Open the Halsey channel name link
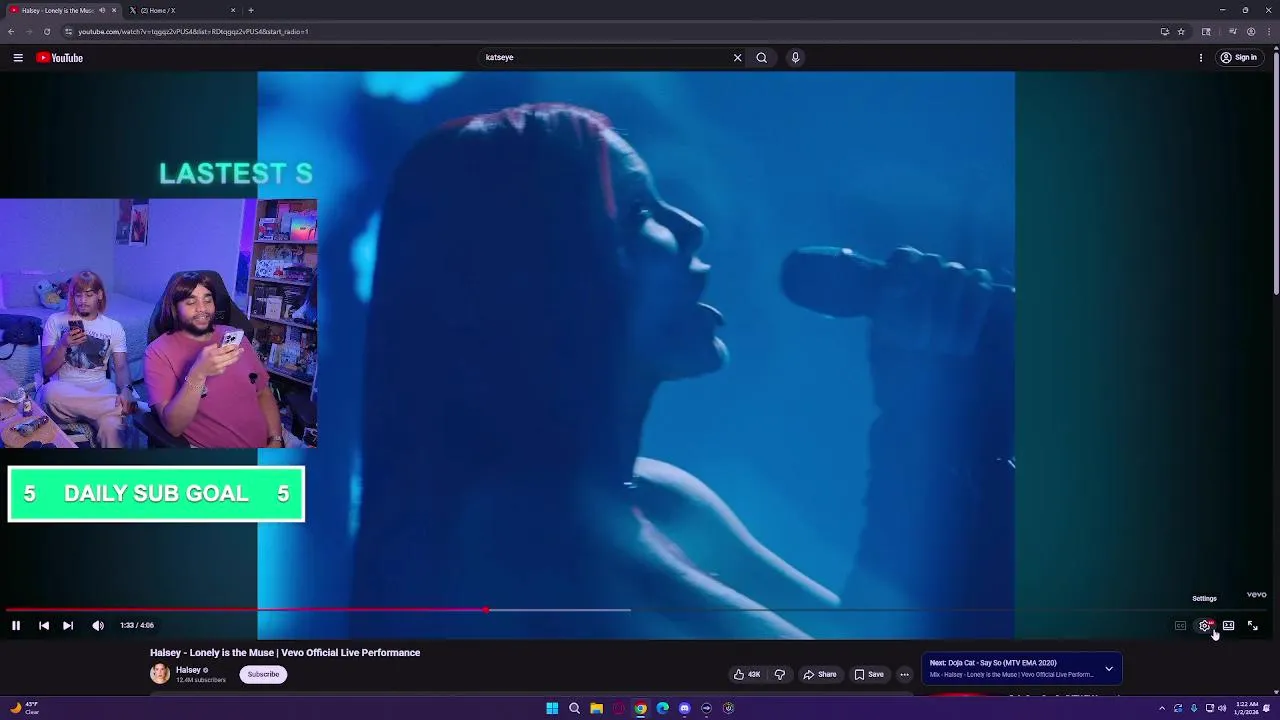This screenshot has height=720, width=1280. click(188, 670)
